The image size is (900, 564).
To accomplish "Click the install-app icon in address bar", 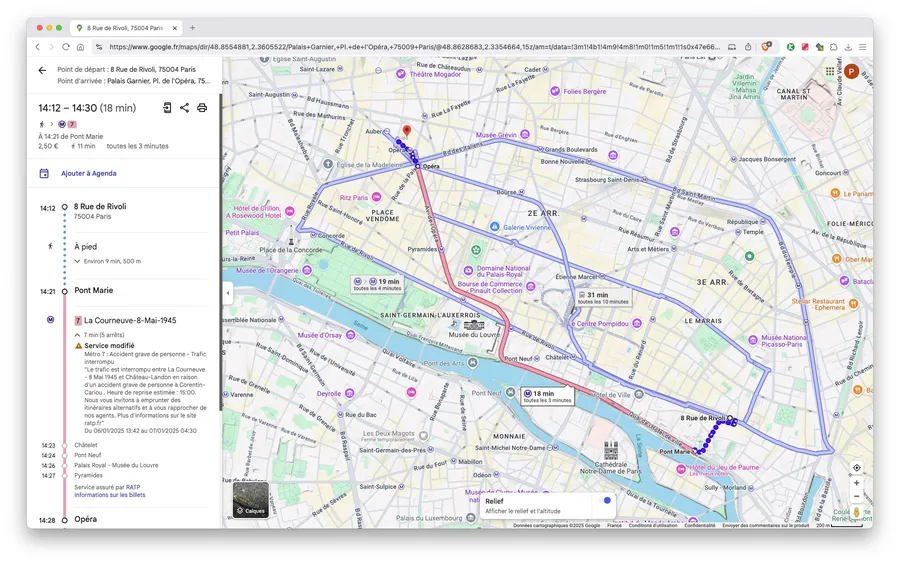I will pyautogui.click(x=732, y=47).
